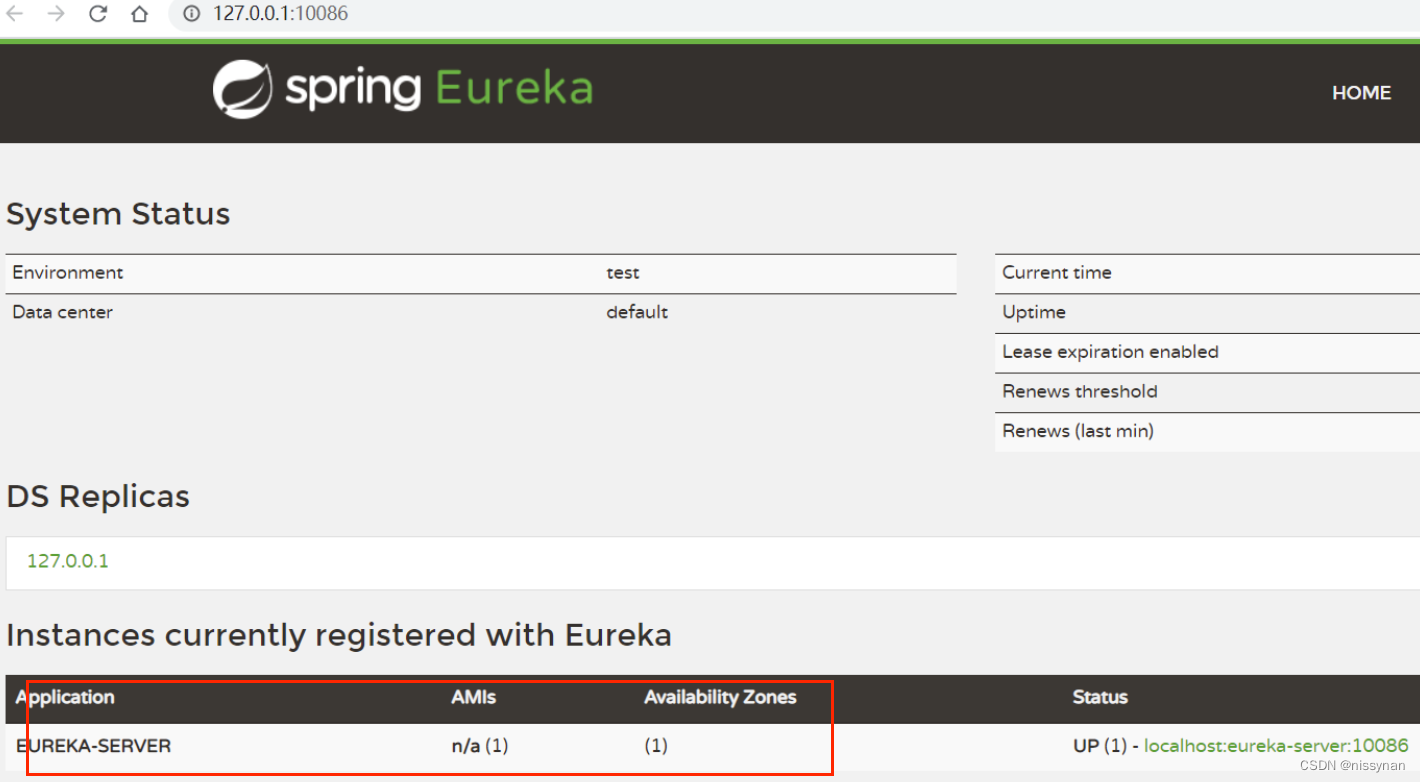Click the DS Replicas heading
This screenshot has height=782, width=1420.
[98, 497]
